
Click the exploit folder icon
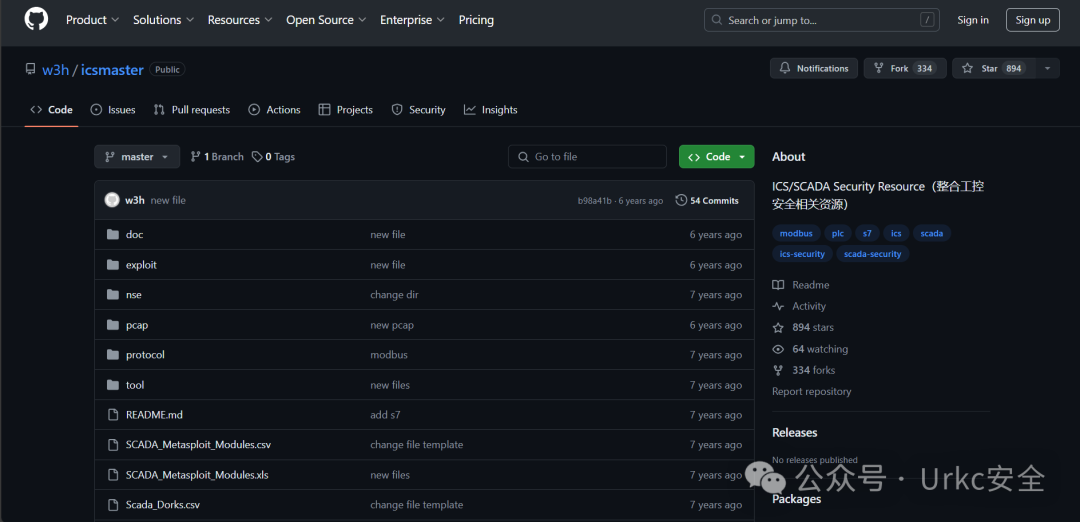[x=113, y=265]
